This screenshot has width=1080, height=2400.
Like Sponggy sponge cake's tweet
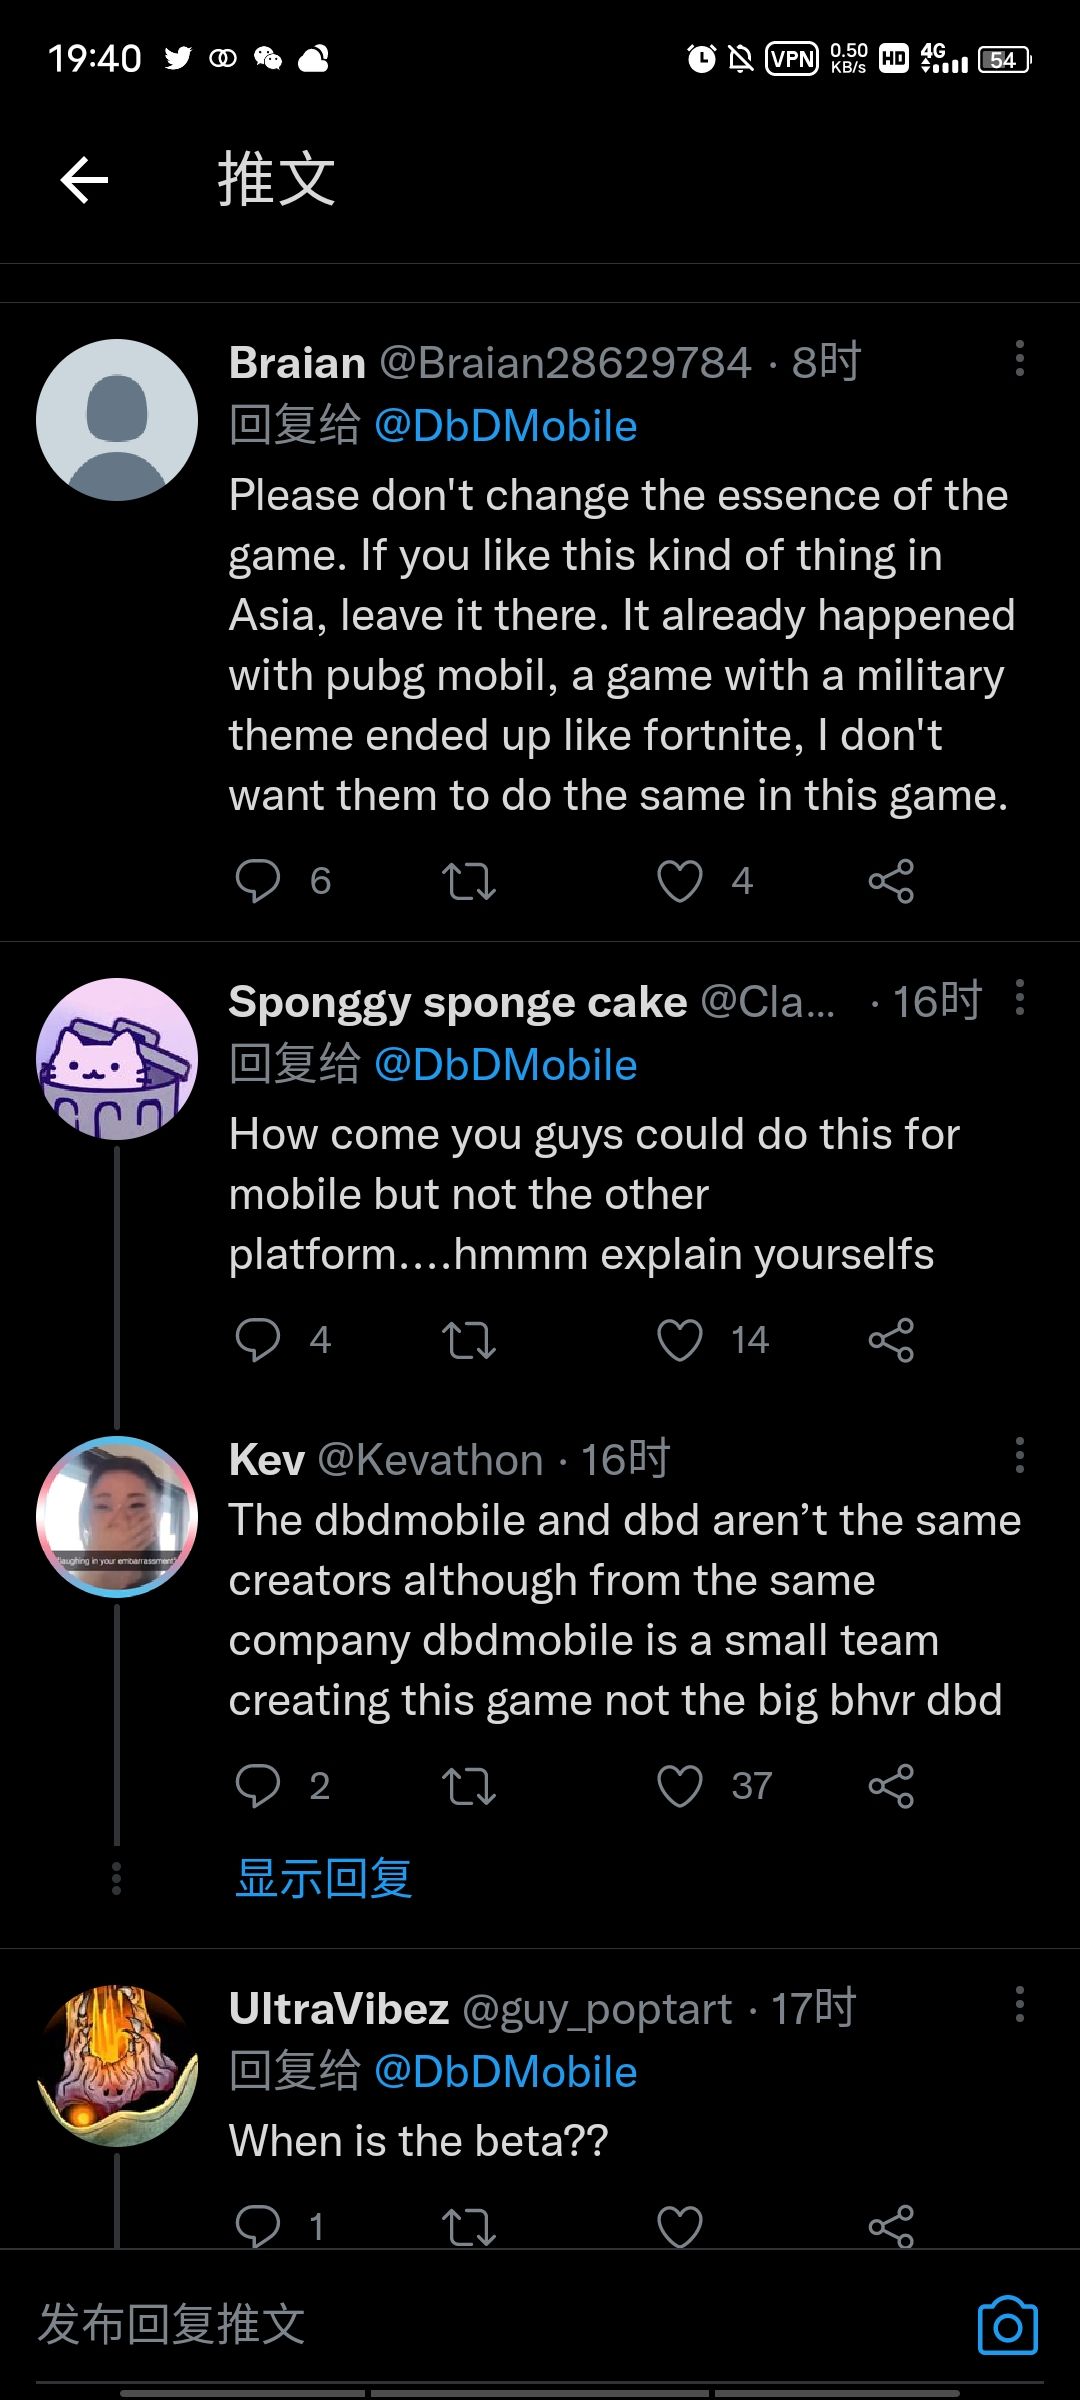[x=680, y=1340]
